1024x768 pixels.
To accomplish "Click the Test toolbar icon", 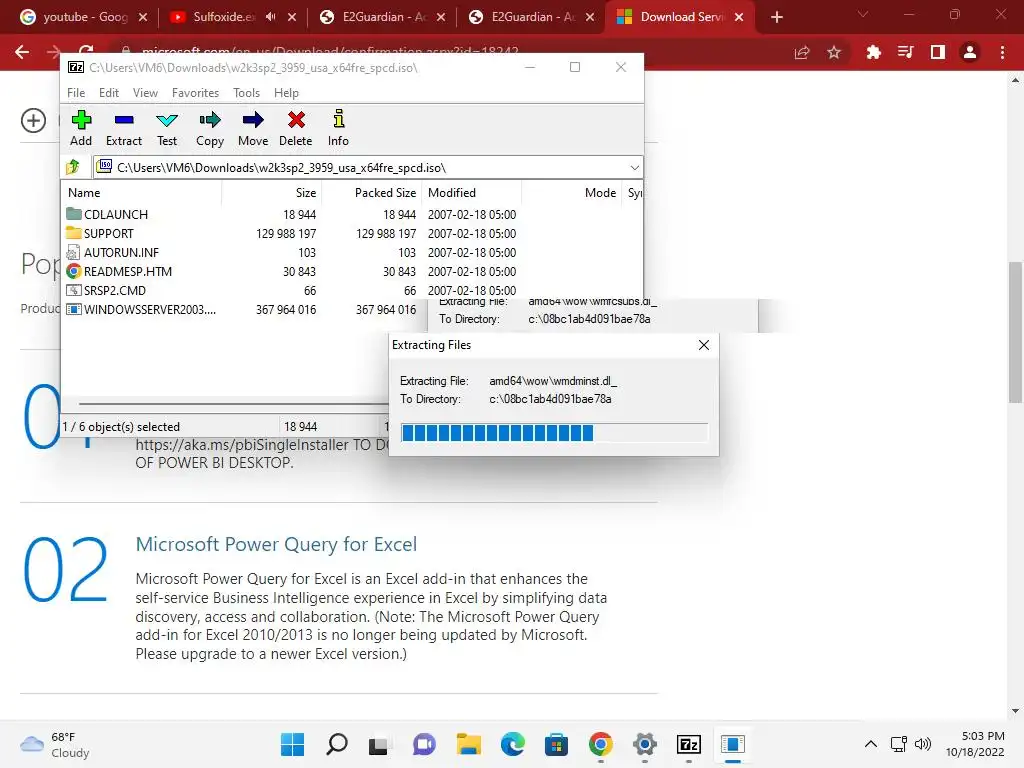I will 167,128.
